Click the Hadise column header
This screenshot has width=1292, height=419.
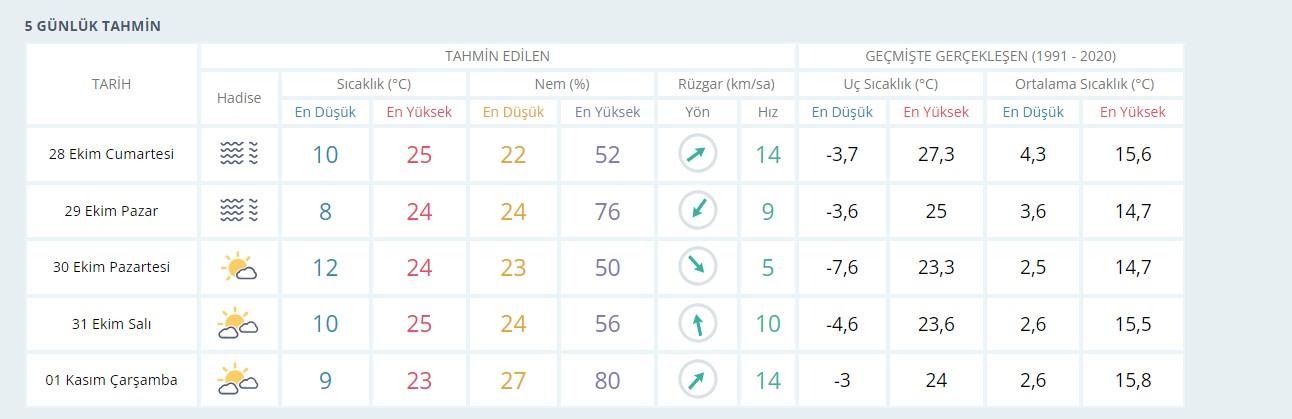pos(239,98)
